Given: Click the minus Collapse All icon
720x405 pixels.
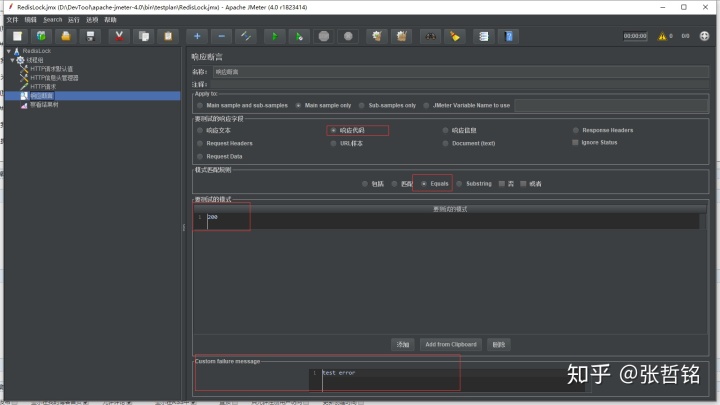Looking at the screenshot, I should pyautogui.click(x=221, y=36).
